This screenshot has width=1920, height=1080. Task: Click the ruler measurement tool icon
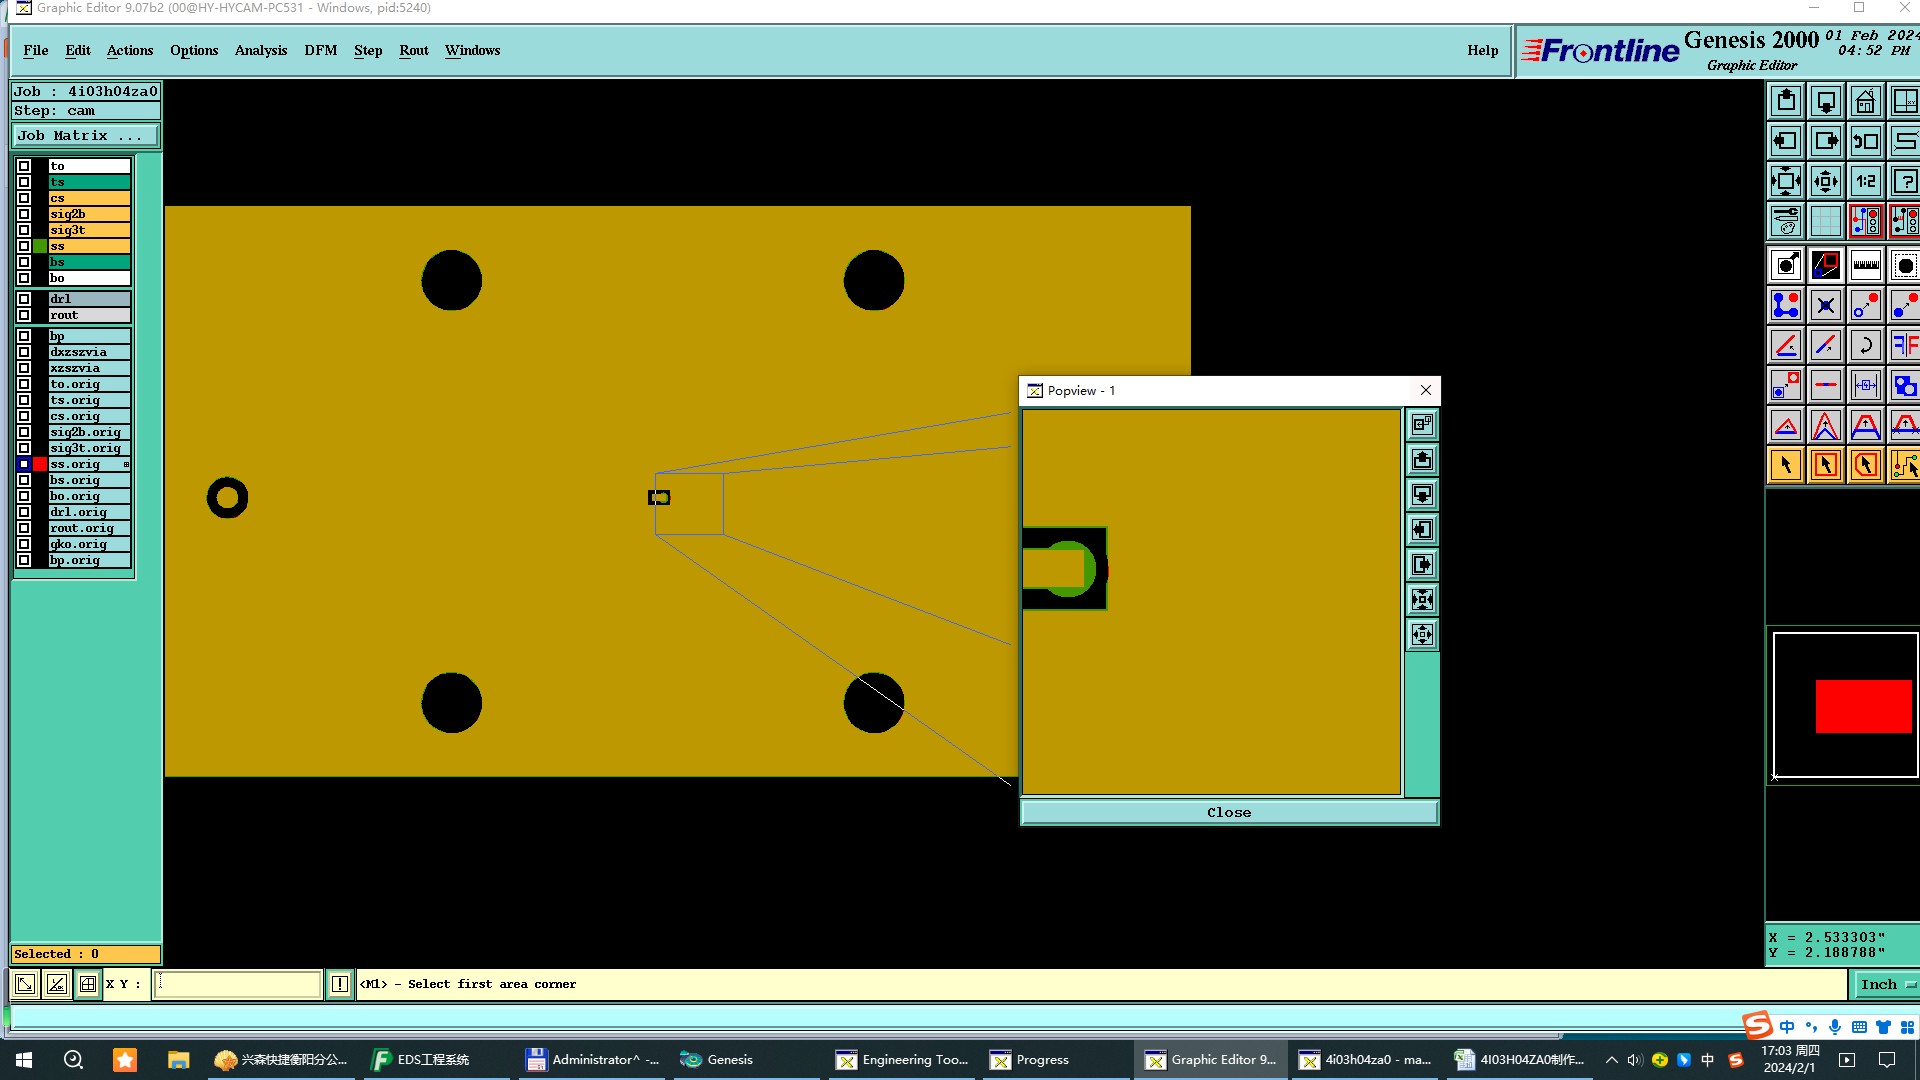pyautogui.click(x=1865, y=265)
